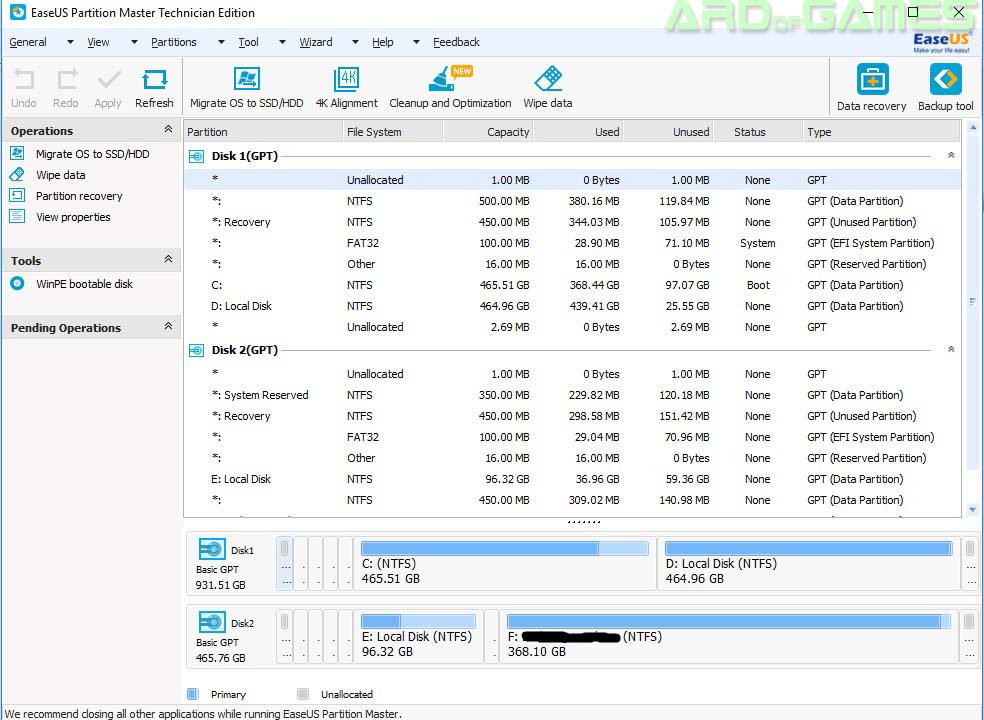Open Partition recovery in Operations panel
The image size is (984, 720).
(x=79, y=196)
